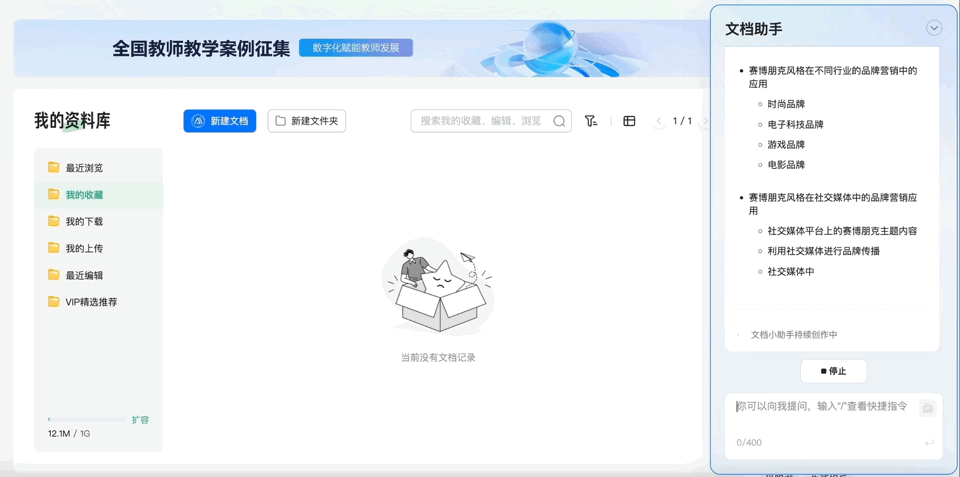This screenshot has width=960, height=477.
Task: Click the 新建文档 button
Action: click(219, 121)
